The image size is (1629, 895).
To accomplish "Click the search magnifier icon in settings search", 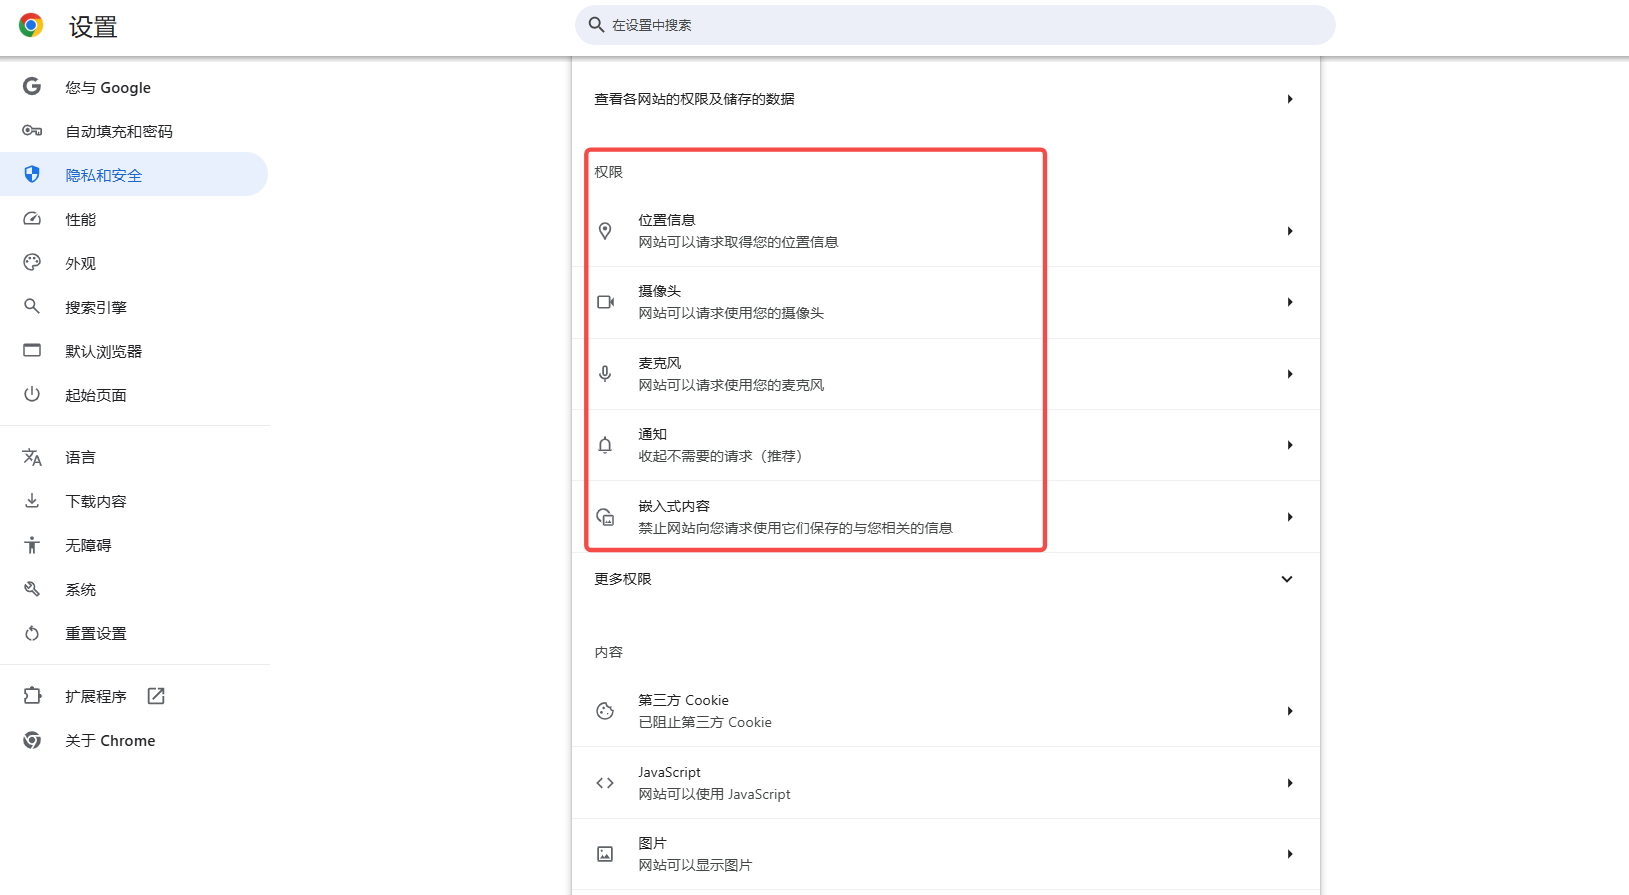I will (596, 25).
